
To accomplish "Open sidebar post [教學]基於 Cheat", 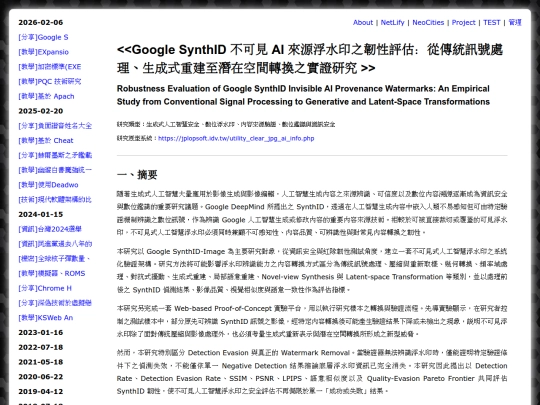I will (46, 141).
